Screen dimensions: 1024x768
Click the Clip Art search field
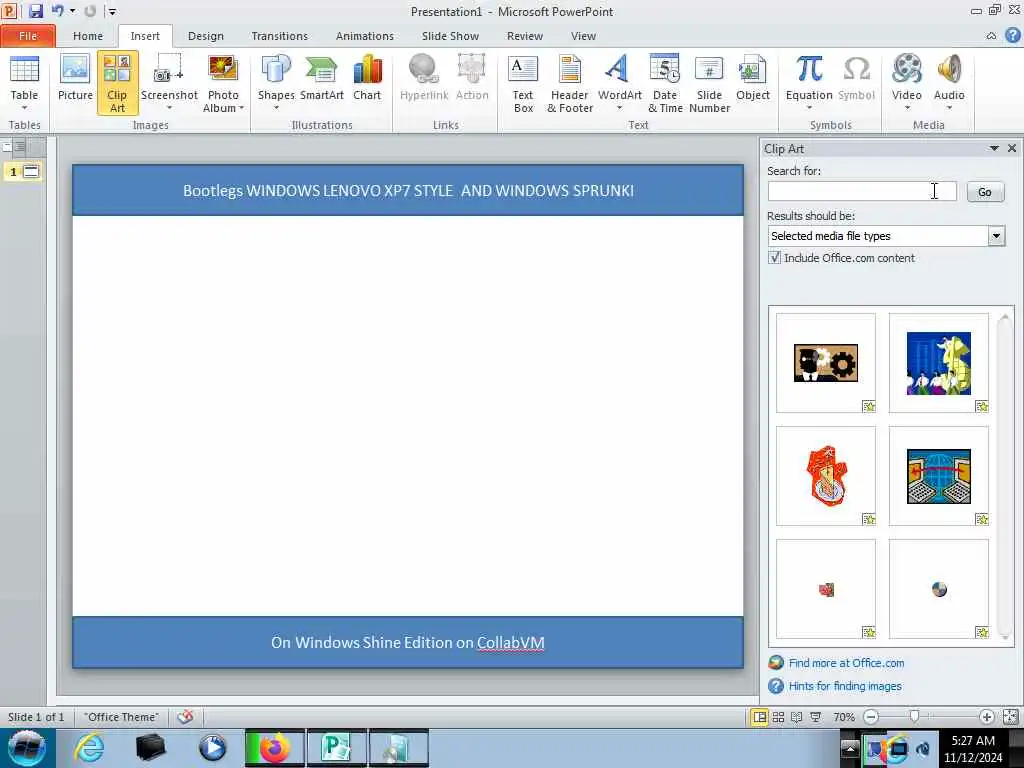(862, 191)
